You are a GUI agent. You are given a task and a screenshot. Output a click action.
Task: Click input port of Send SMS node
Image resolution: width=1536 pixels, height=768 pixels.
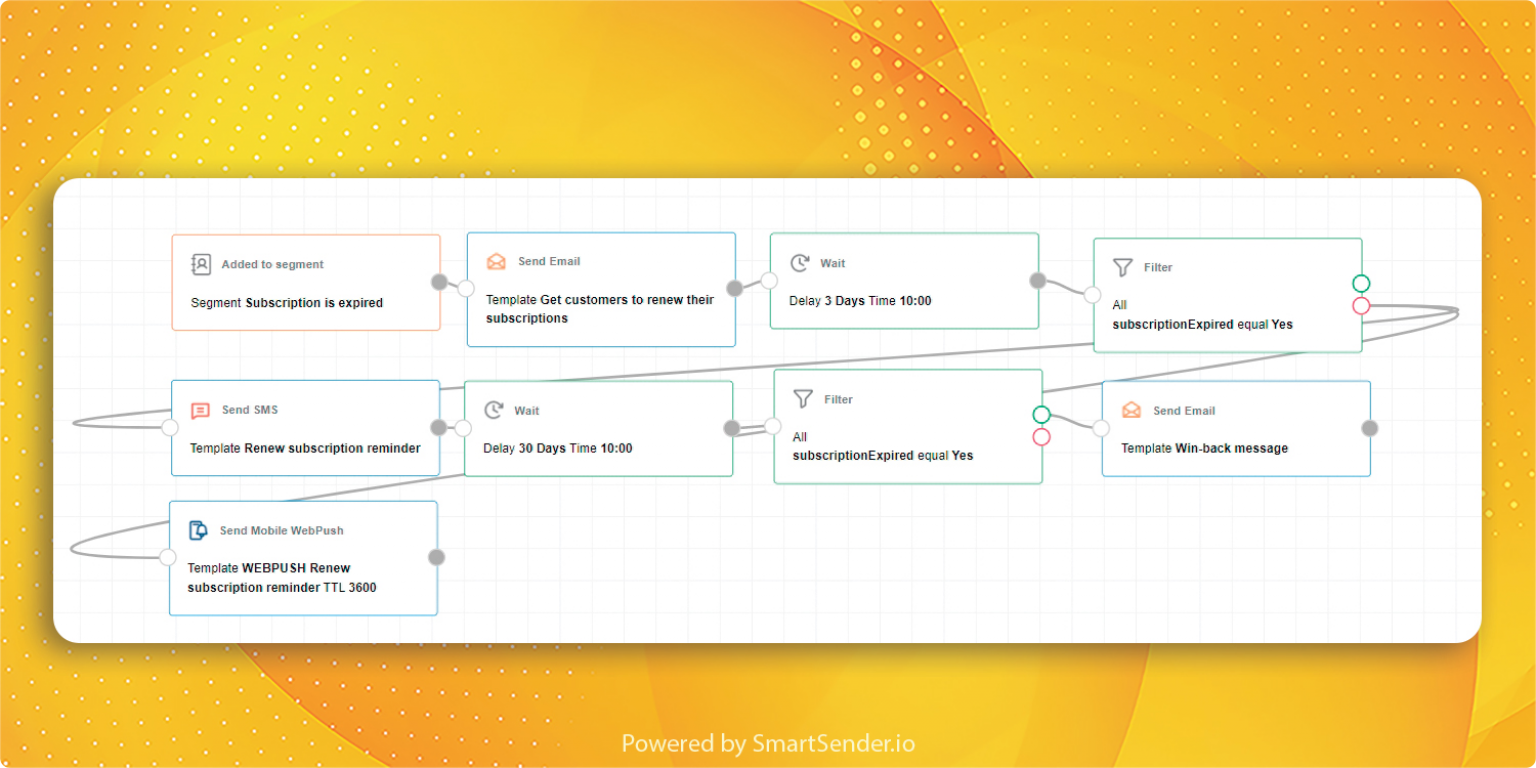[x=170, y=427]
